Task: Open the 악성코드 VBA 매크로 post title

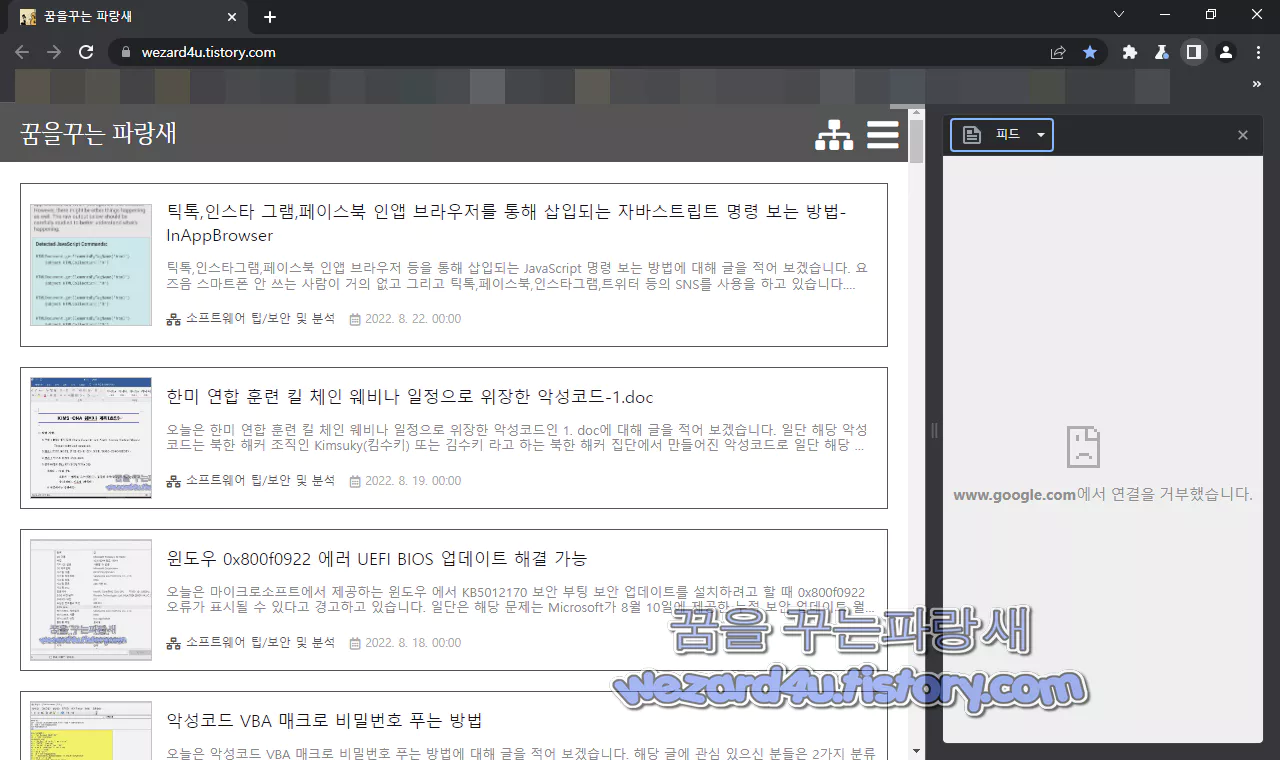Action: 325,721
